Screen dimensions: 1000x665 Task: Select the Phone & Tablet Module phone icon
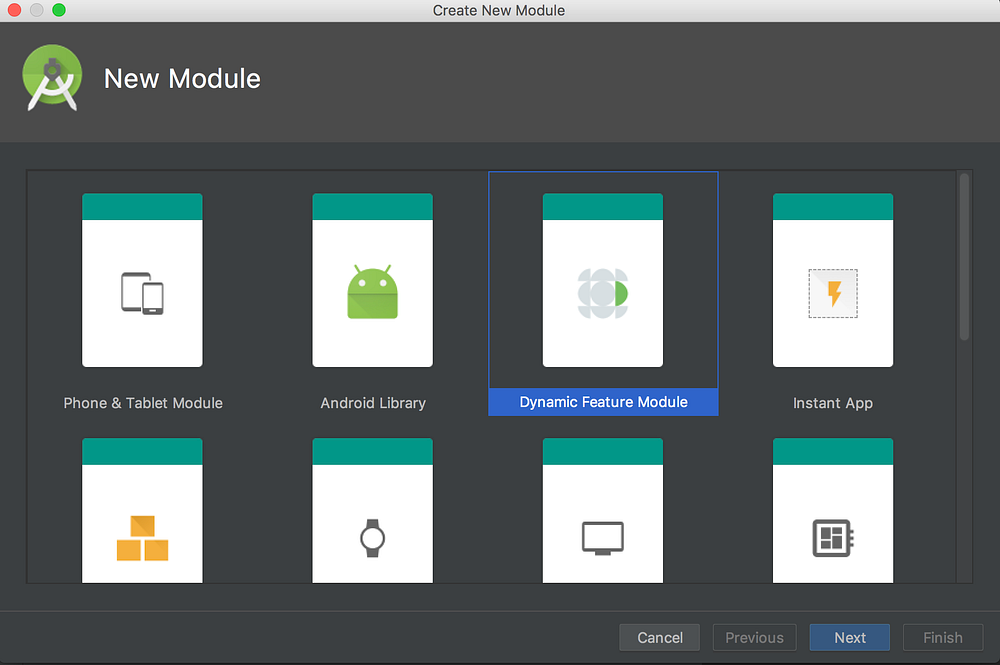[x=142, y=290]
